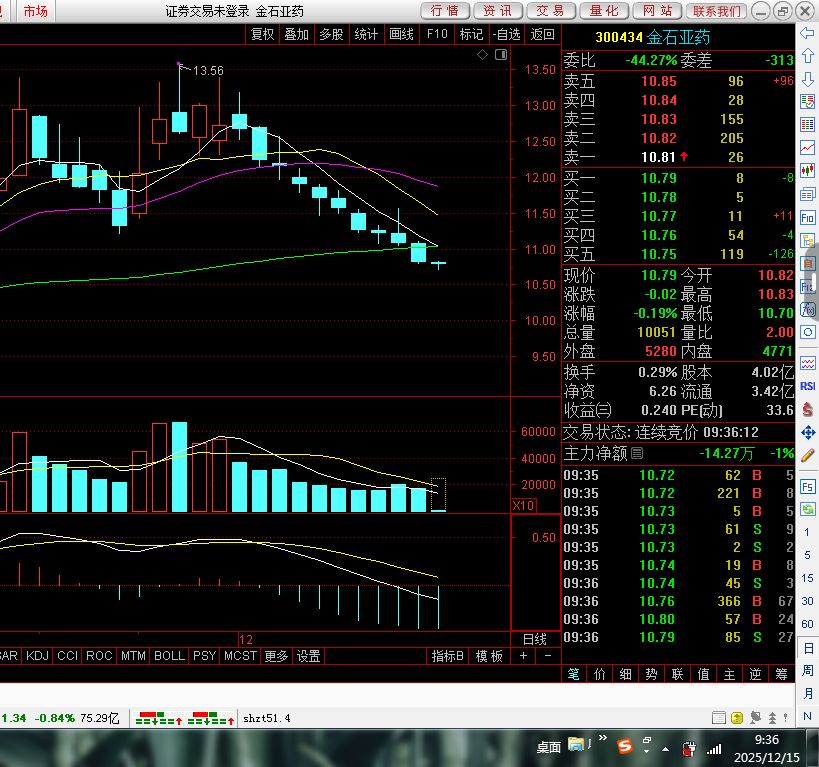This screenshot has height=767, width=819.
Task: Click the down arrow icon in right sidebar
Action: [807, 79]
